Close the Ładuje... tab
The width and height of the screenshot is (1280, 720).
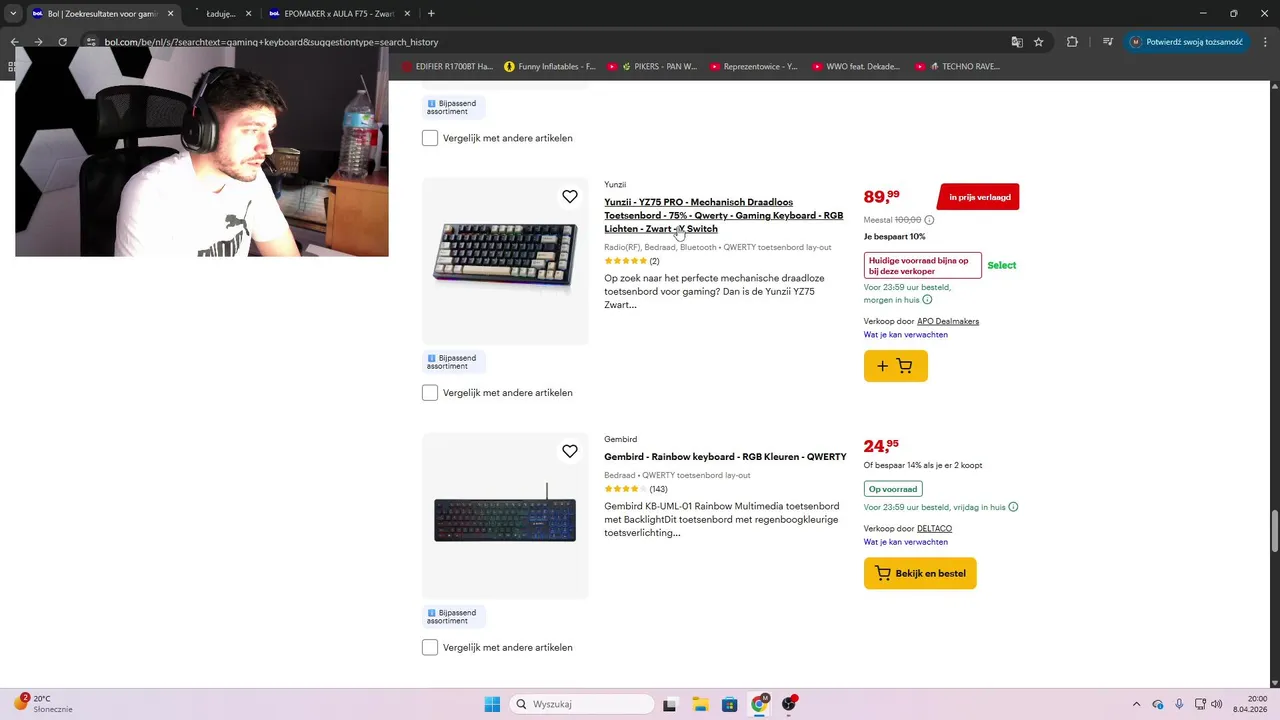click(248, 14)
